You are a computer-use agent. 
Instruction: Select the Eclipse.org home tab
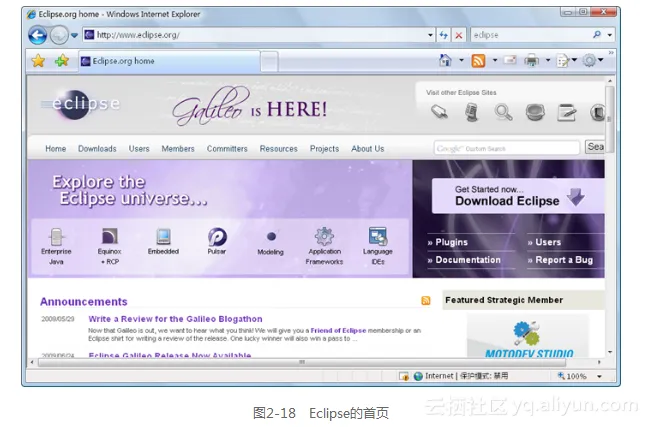[169, 61]
